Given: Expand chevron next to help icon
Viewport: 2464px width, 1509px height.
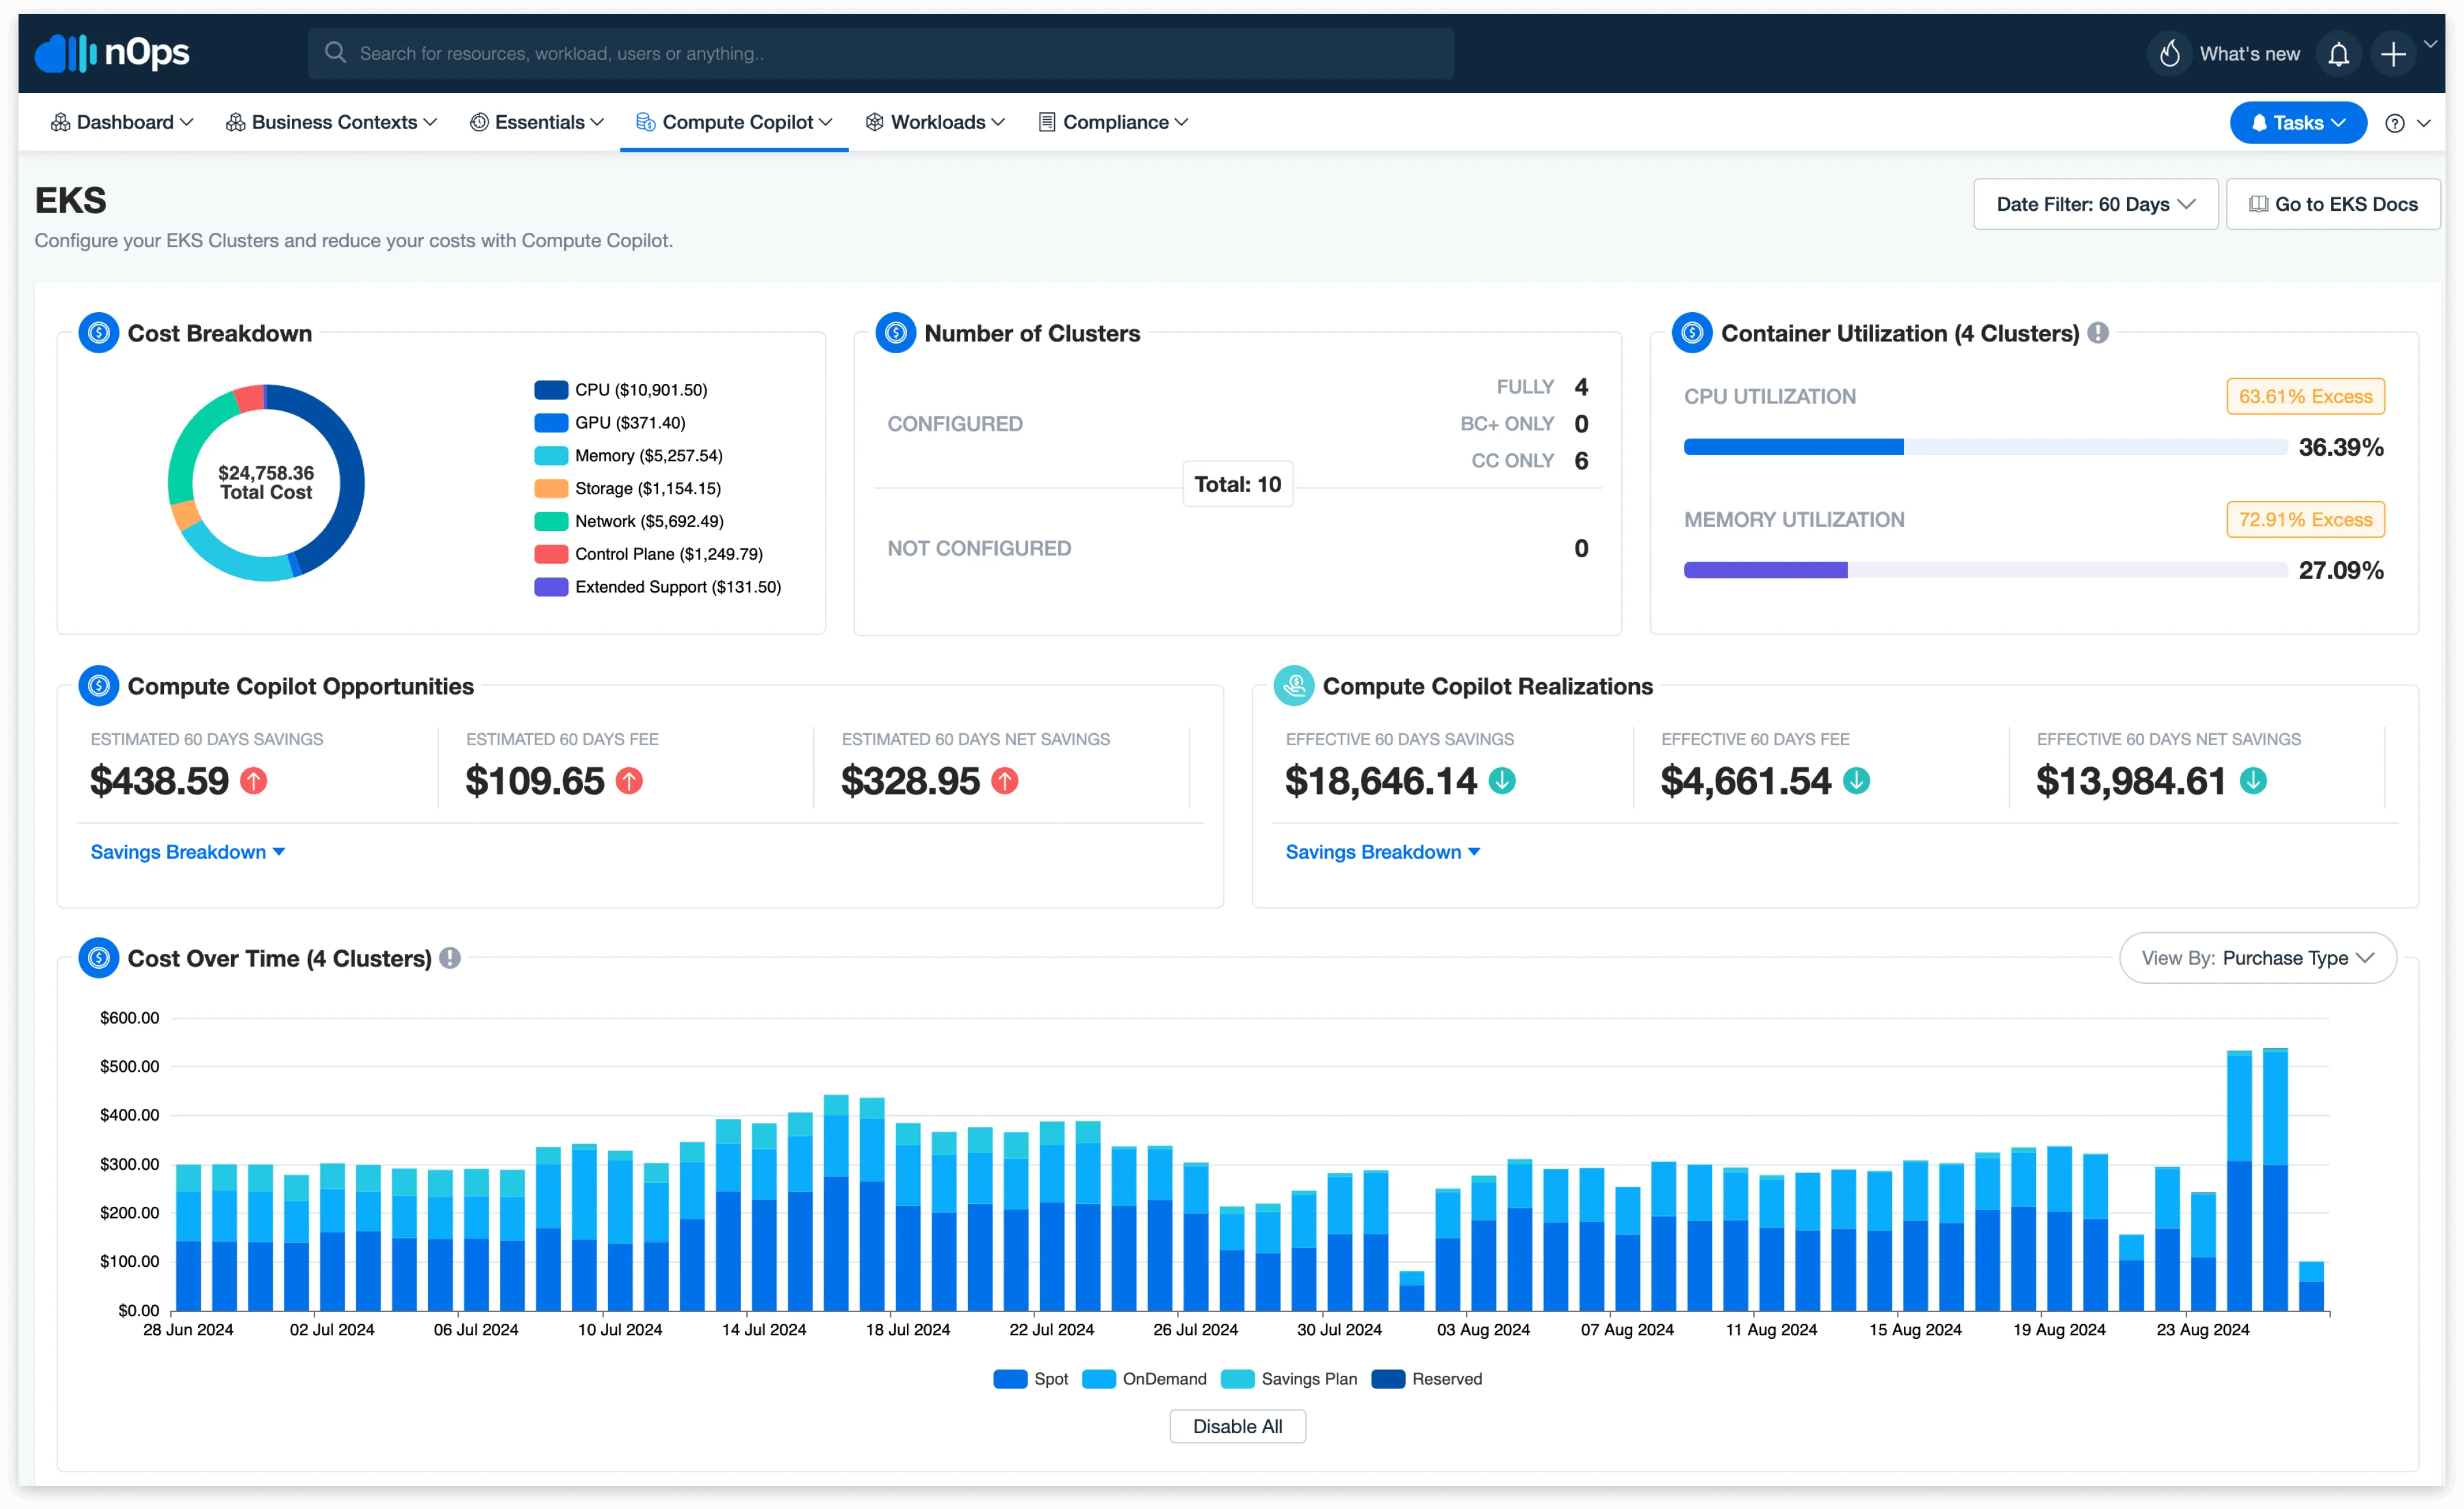Looking at the screenshot, I should [2424, 123].
